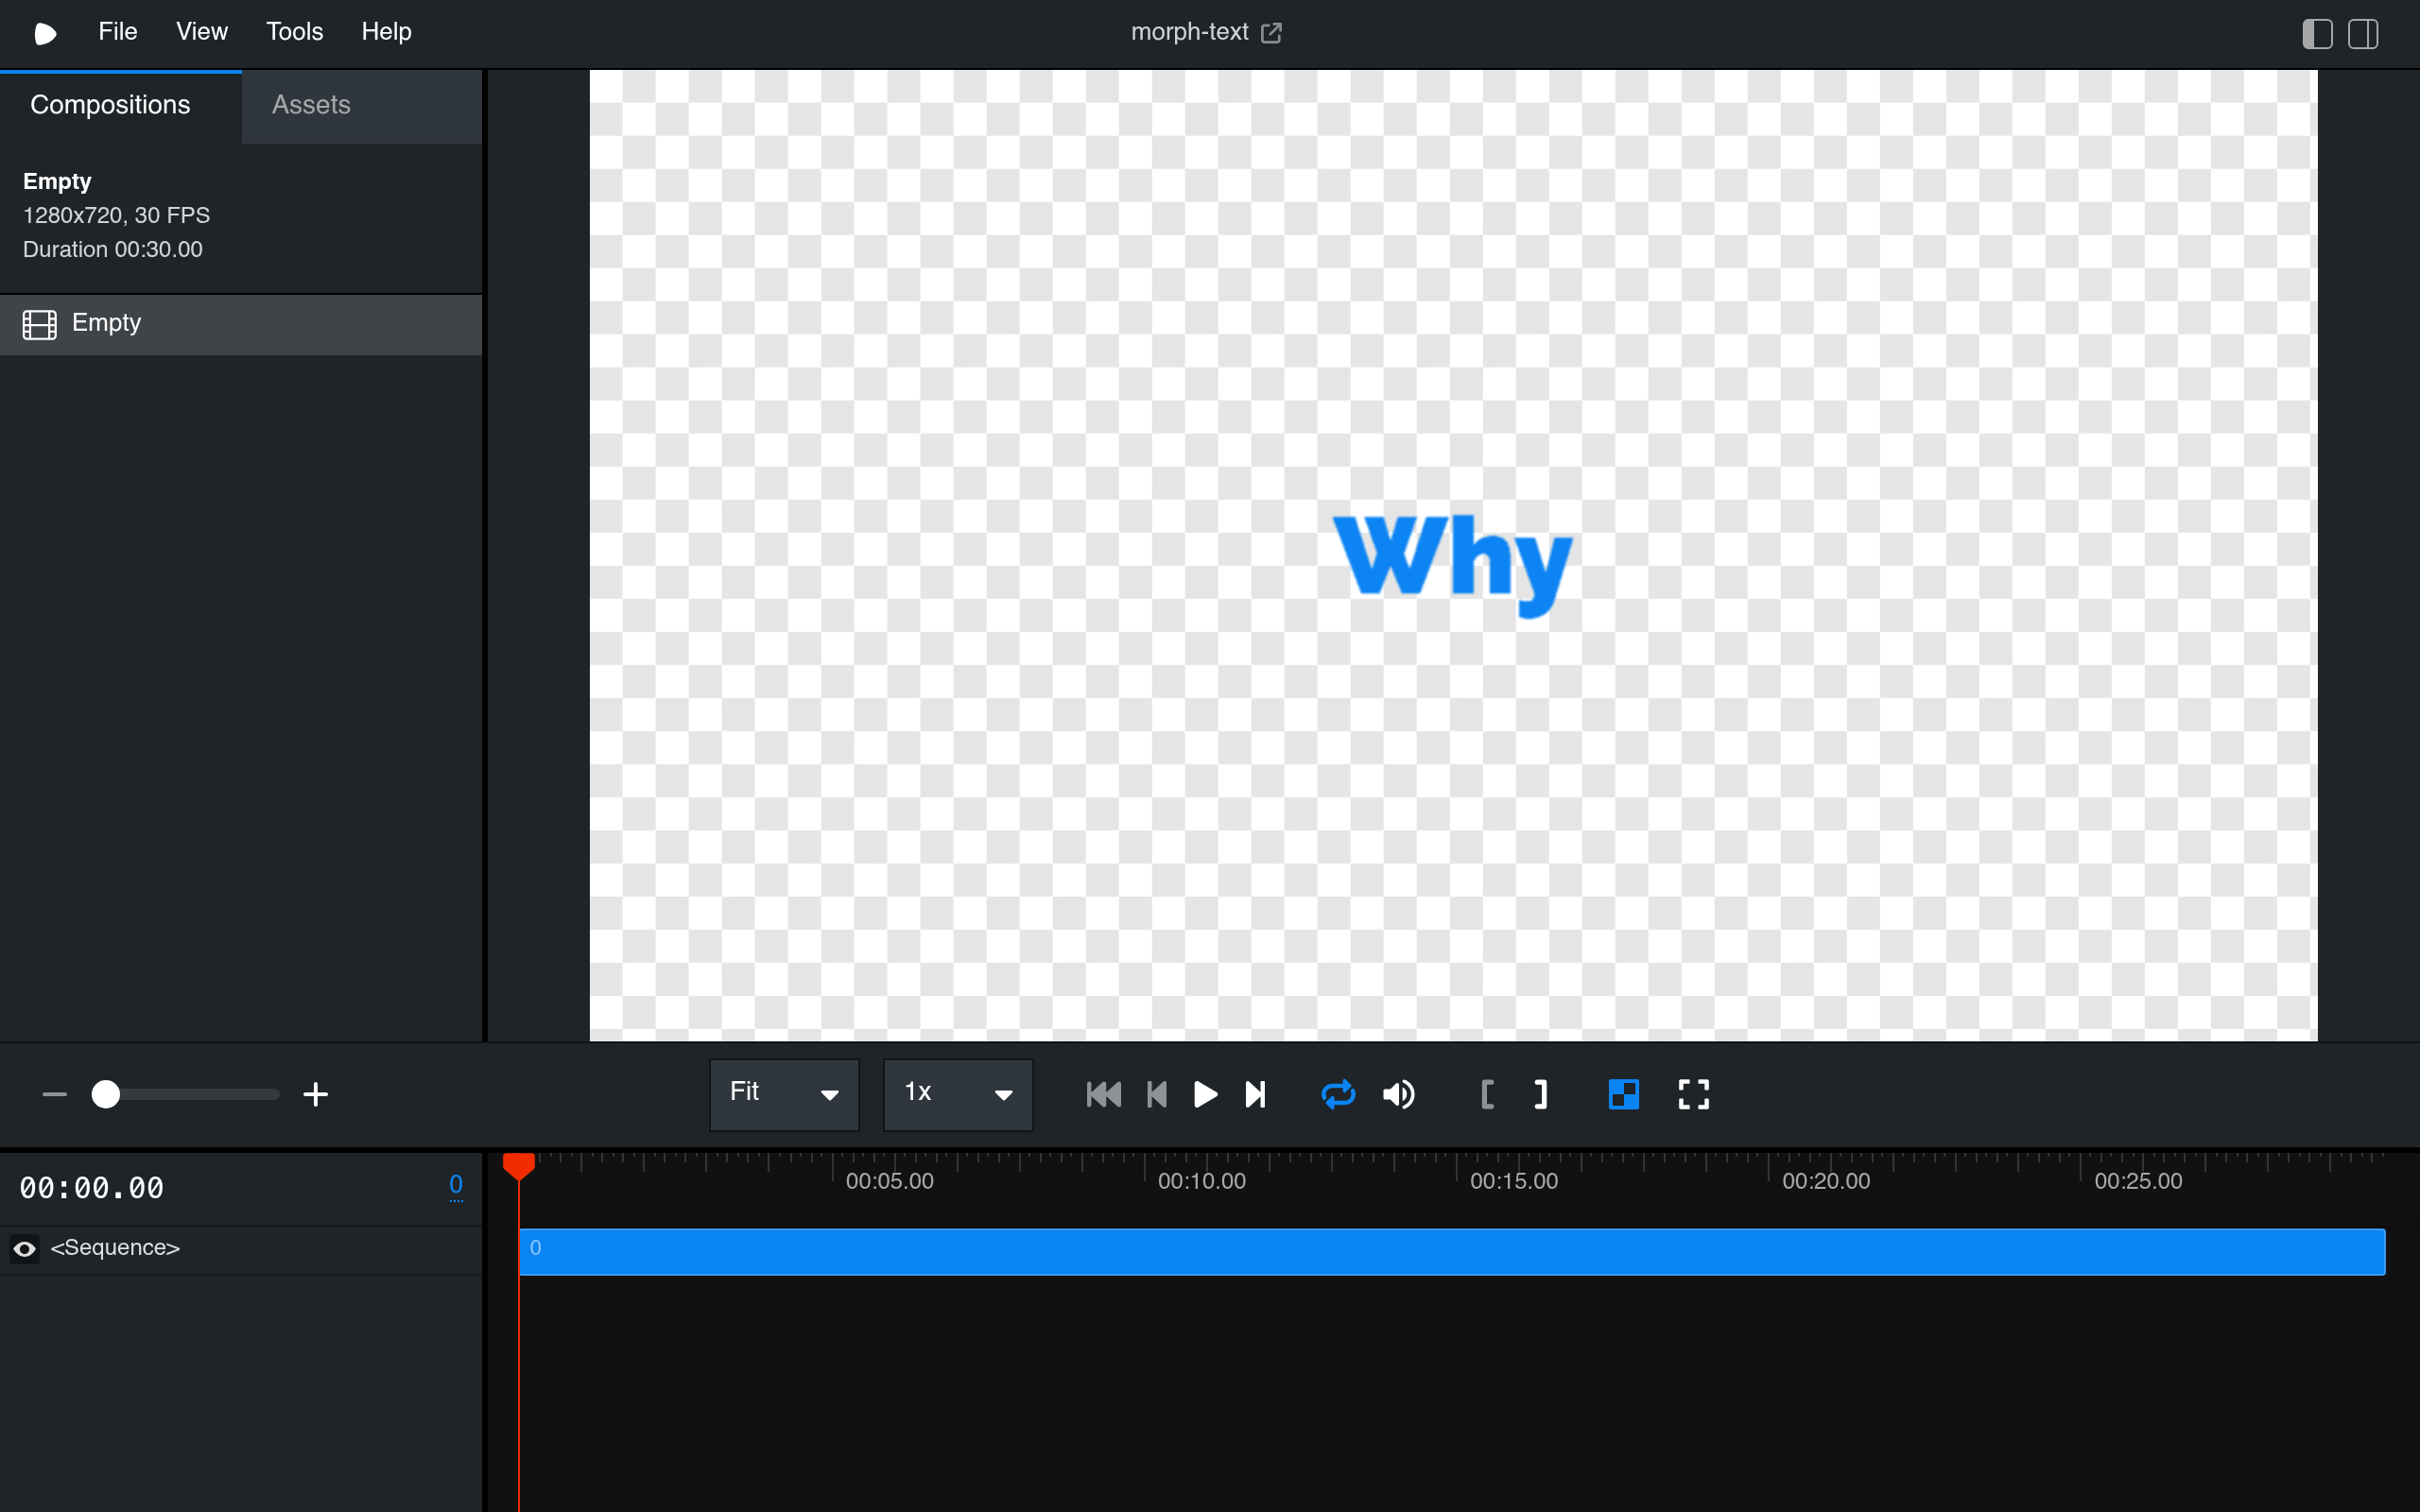The width and height of the screenshot is (2420, 1512).
Task: Zoom out timeline with minus icon
Action: pos(55,1094)
